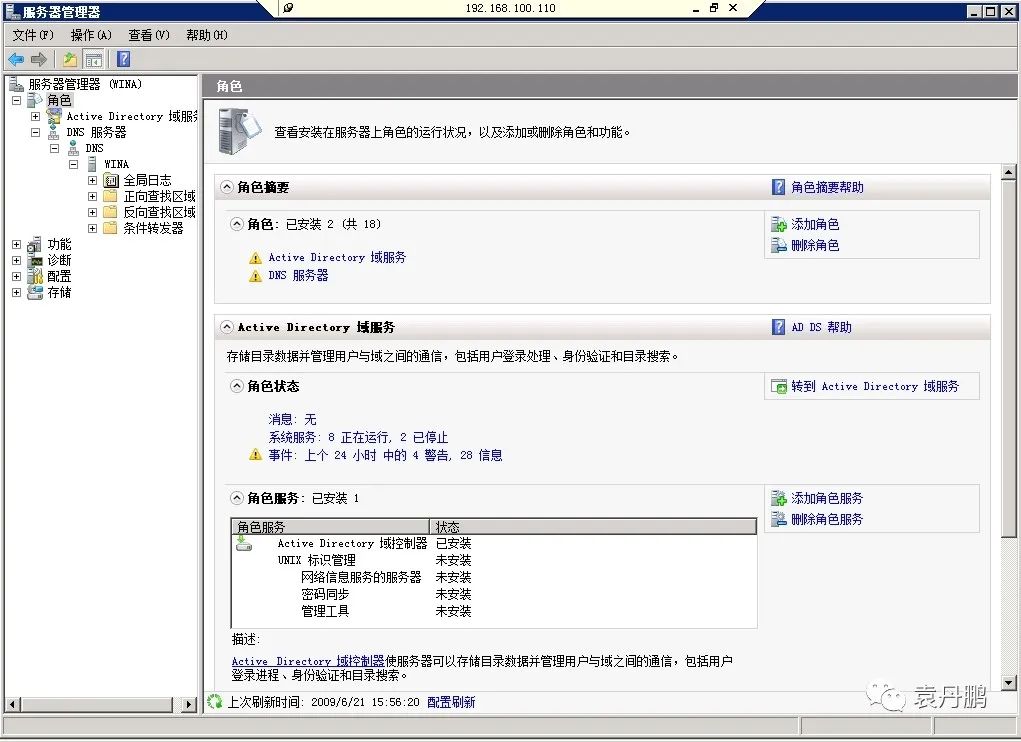Select the UNIX 标识管理 row
Screen dimensions: 1021x742
(x=494, y=560)
